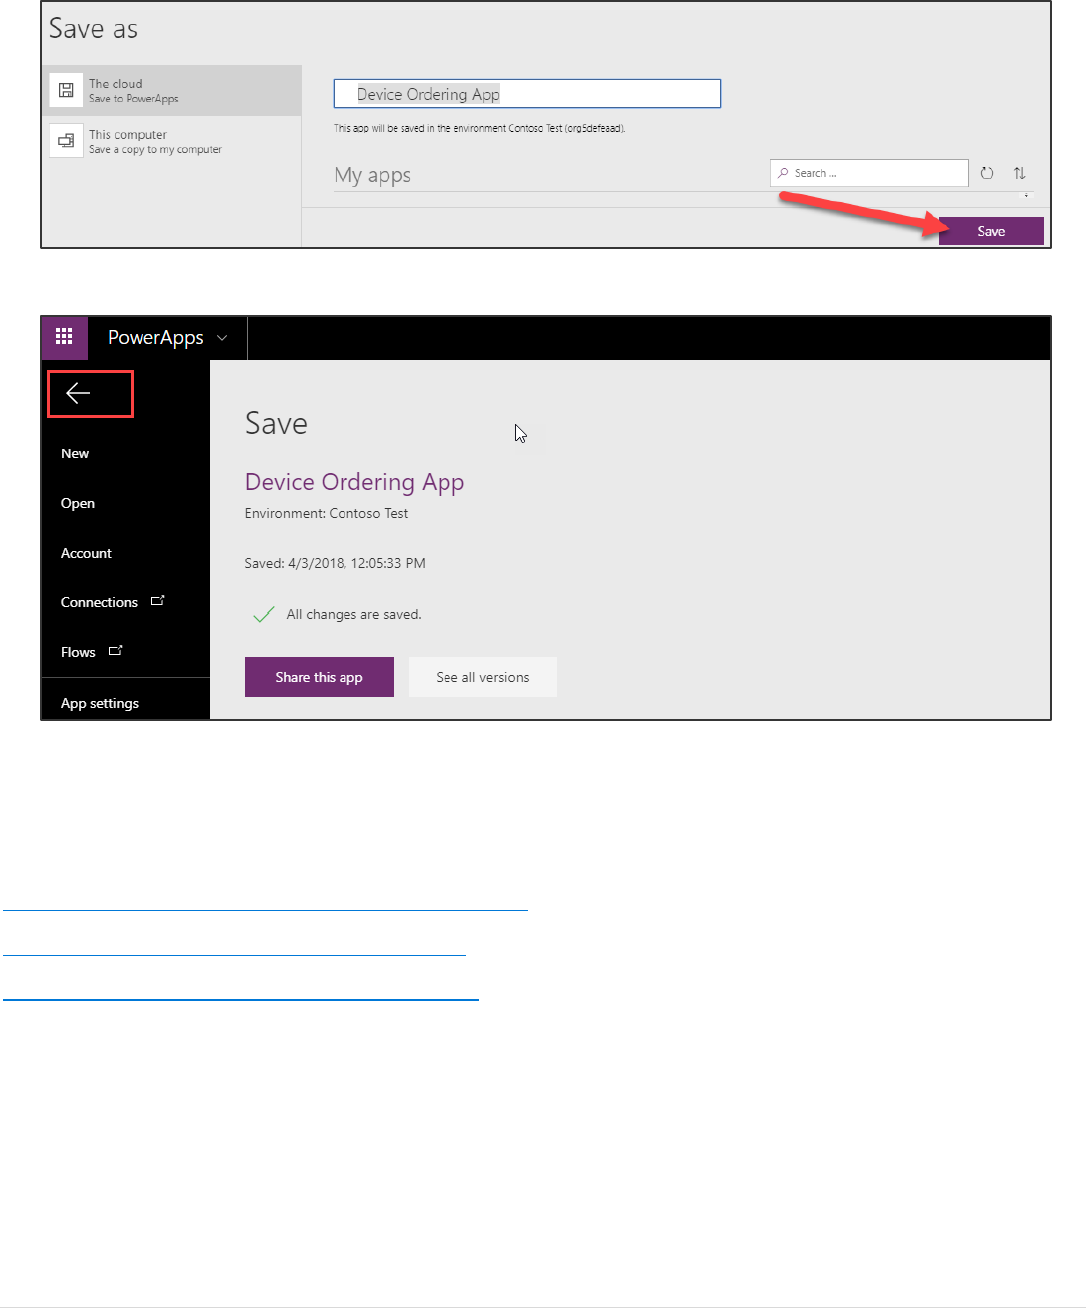
Task: Select The cloud save option
Action: (172, 91)
